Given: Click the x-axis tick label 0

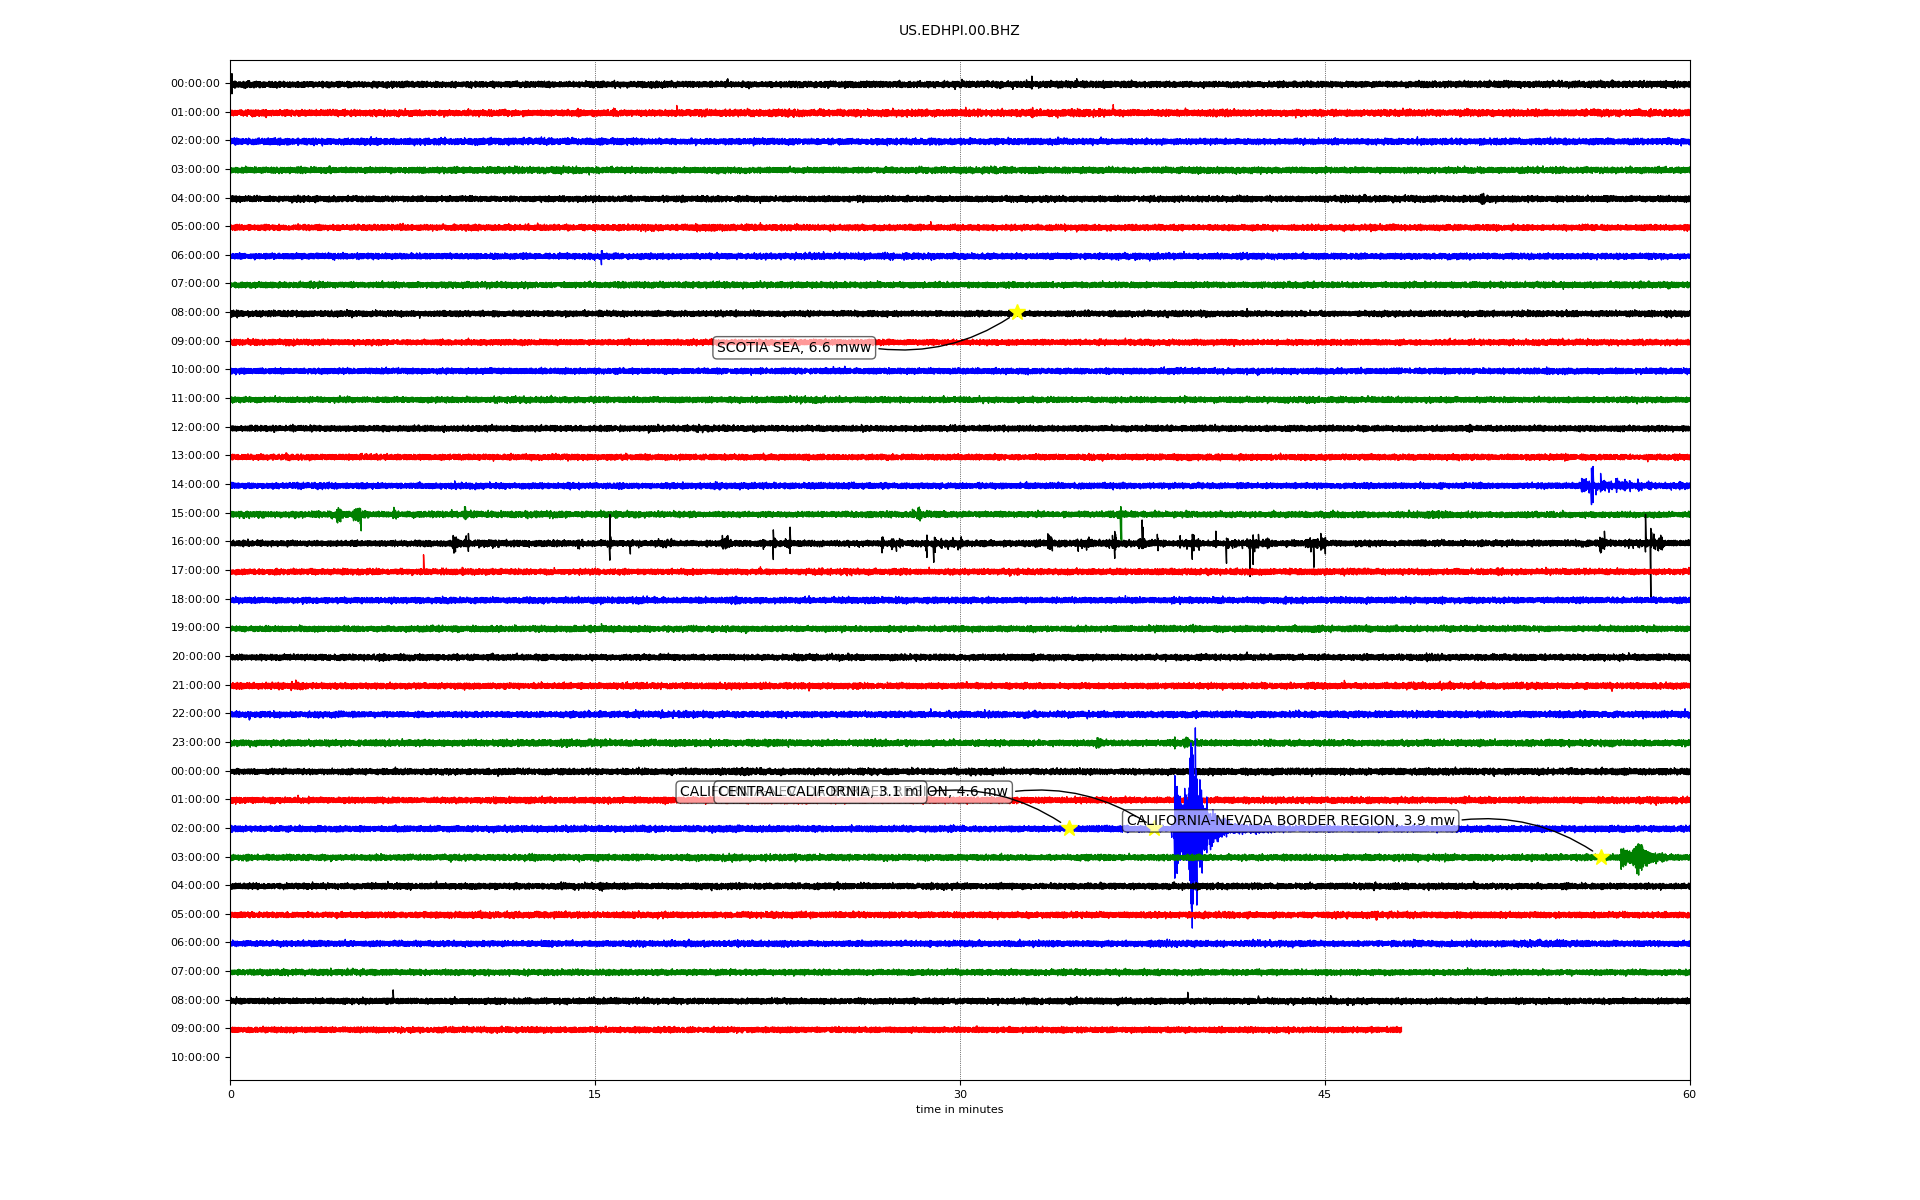Looking at the screenshot, I should click(x=231, y=1094).
